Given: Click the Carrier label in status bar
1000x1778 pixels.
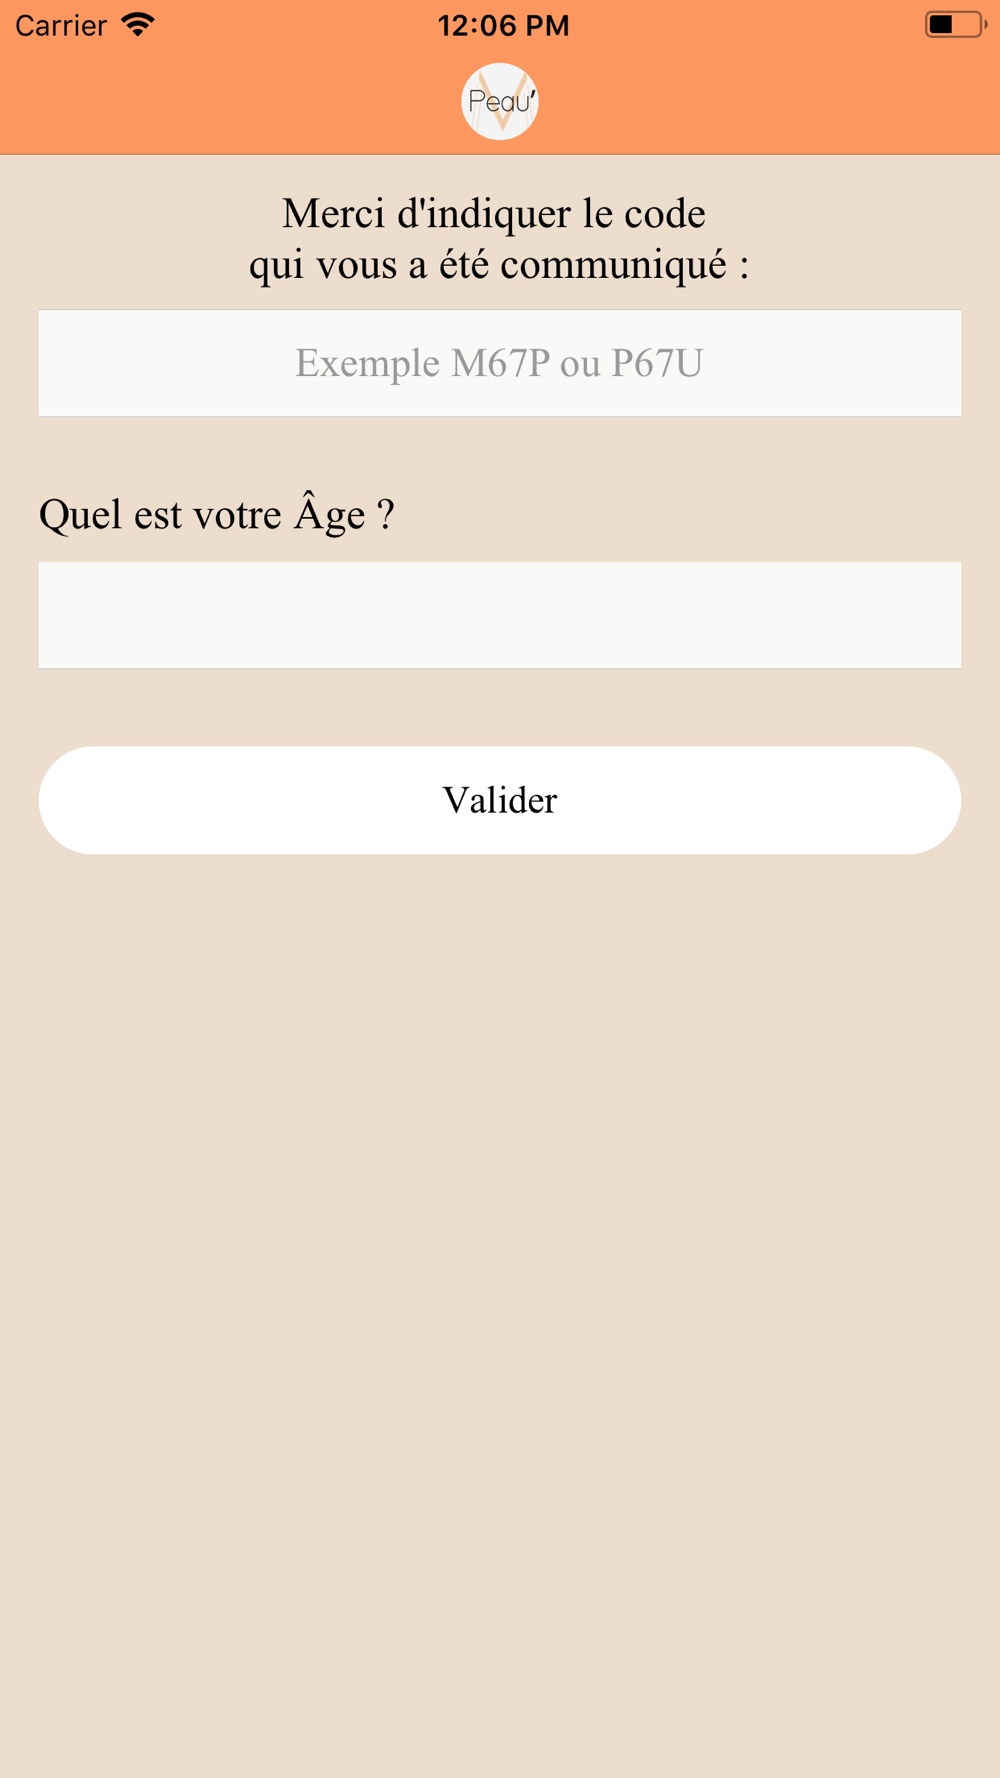Looking at the screenshot, I should tap(61, 25).
